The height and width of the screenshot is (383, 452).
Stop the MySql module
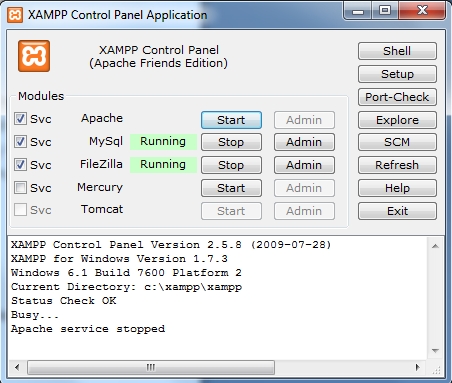point(231,142)
